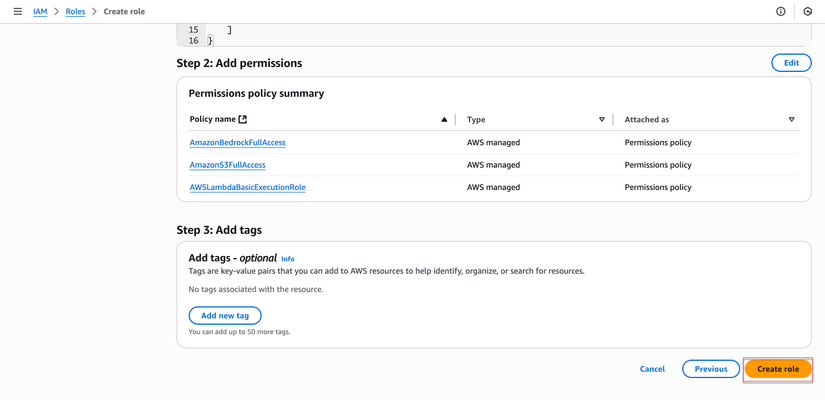This screenshot has height=400, width=825.
Task: Open AWSLambdaBasicExecutionRole policy link
Action: pos(247,187)
